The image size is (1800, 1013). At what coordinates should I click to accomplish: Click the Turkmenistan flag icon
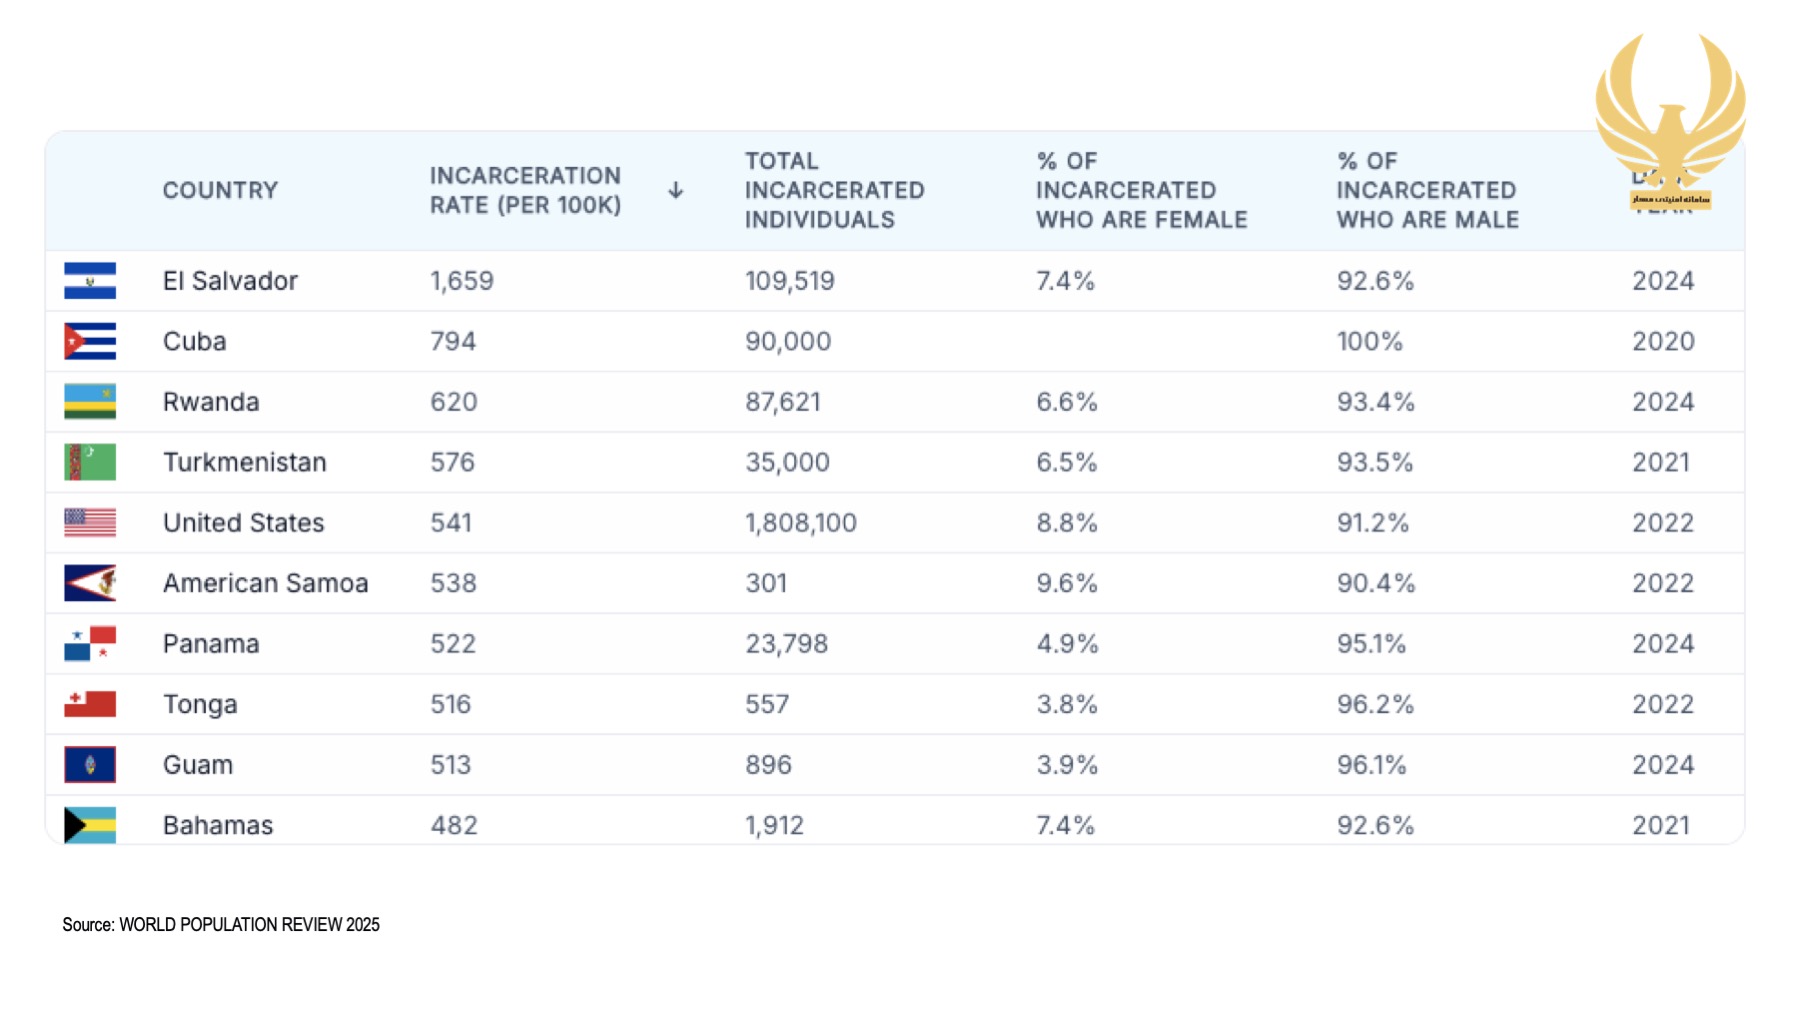(90, 462)
